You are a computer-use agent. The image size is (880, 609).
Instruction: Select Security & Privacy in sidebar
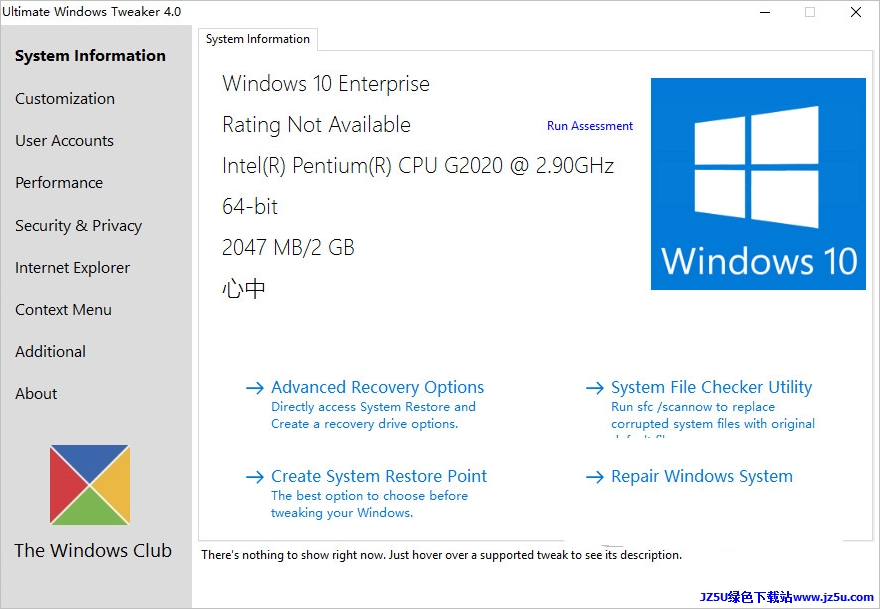[79, 226]
